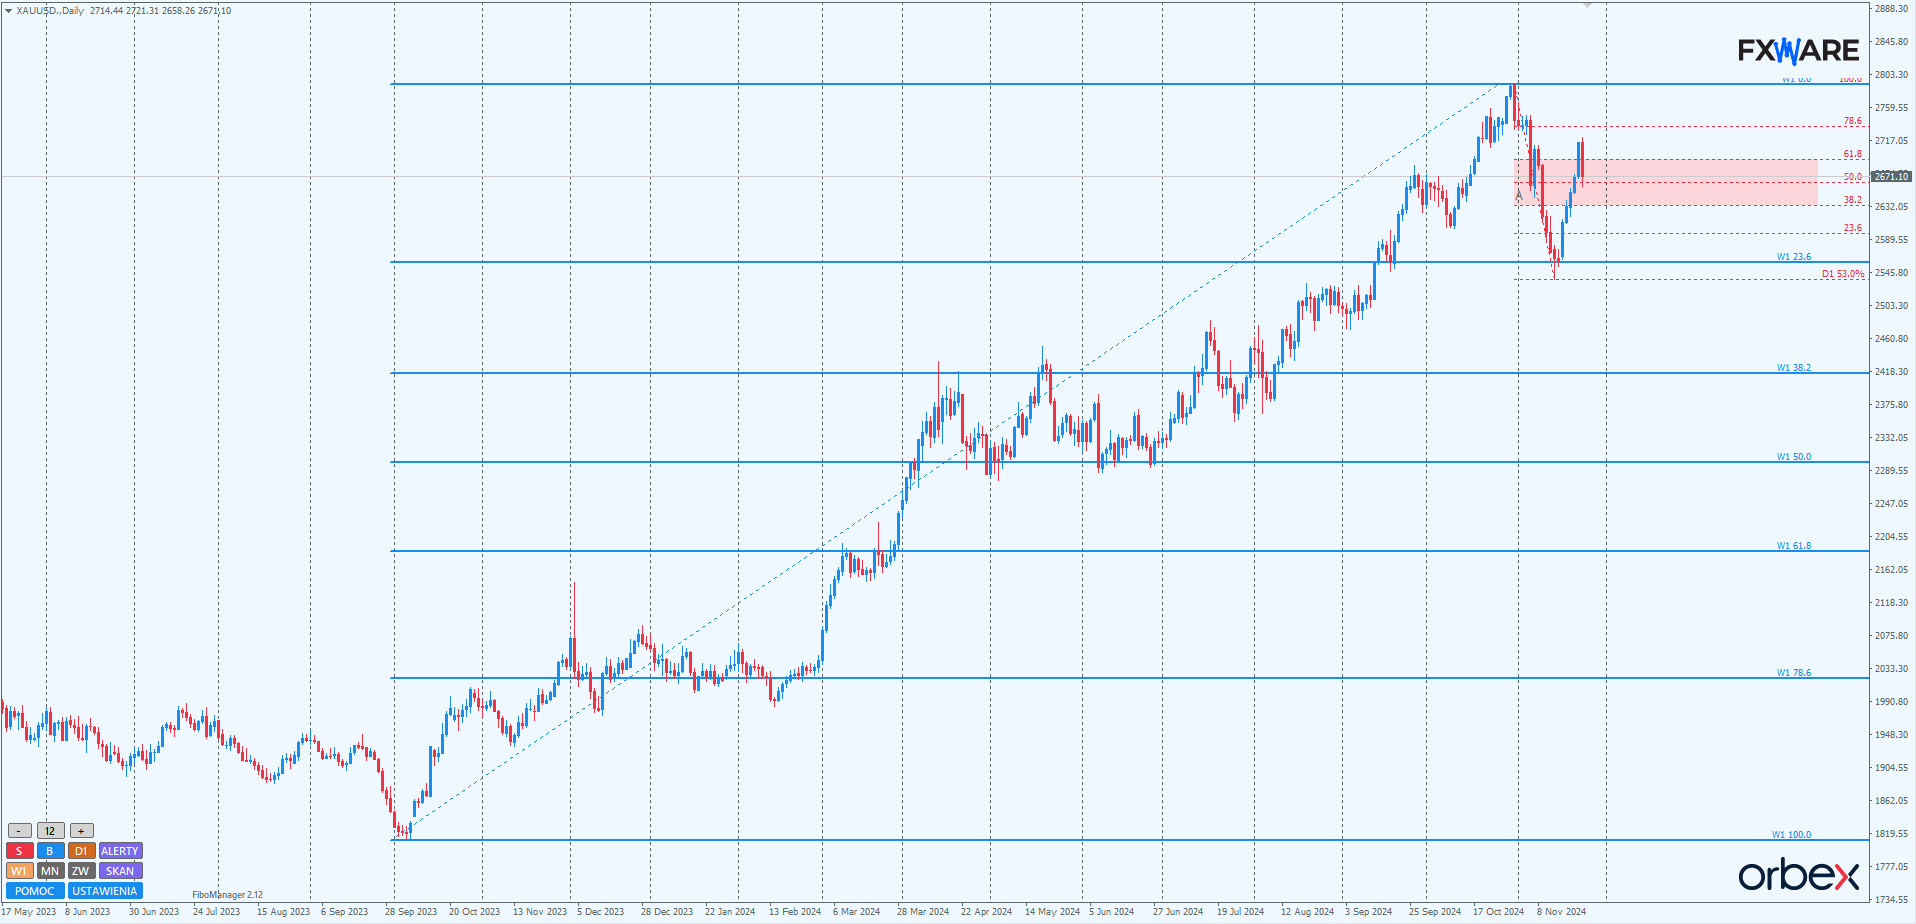The width and height of the screenshot is (1916, 924).
Task: Click the gray ZW button
Action: [x=81, y=871]
